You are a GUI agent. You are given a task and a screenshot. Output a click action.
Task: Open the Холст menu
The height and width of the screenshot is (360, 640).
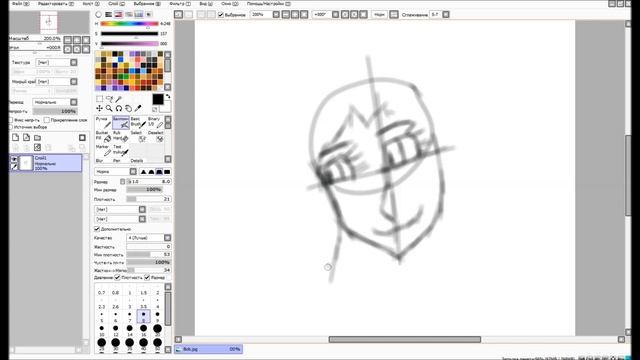point(91,4)
